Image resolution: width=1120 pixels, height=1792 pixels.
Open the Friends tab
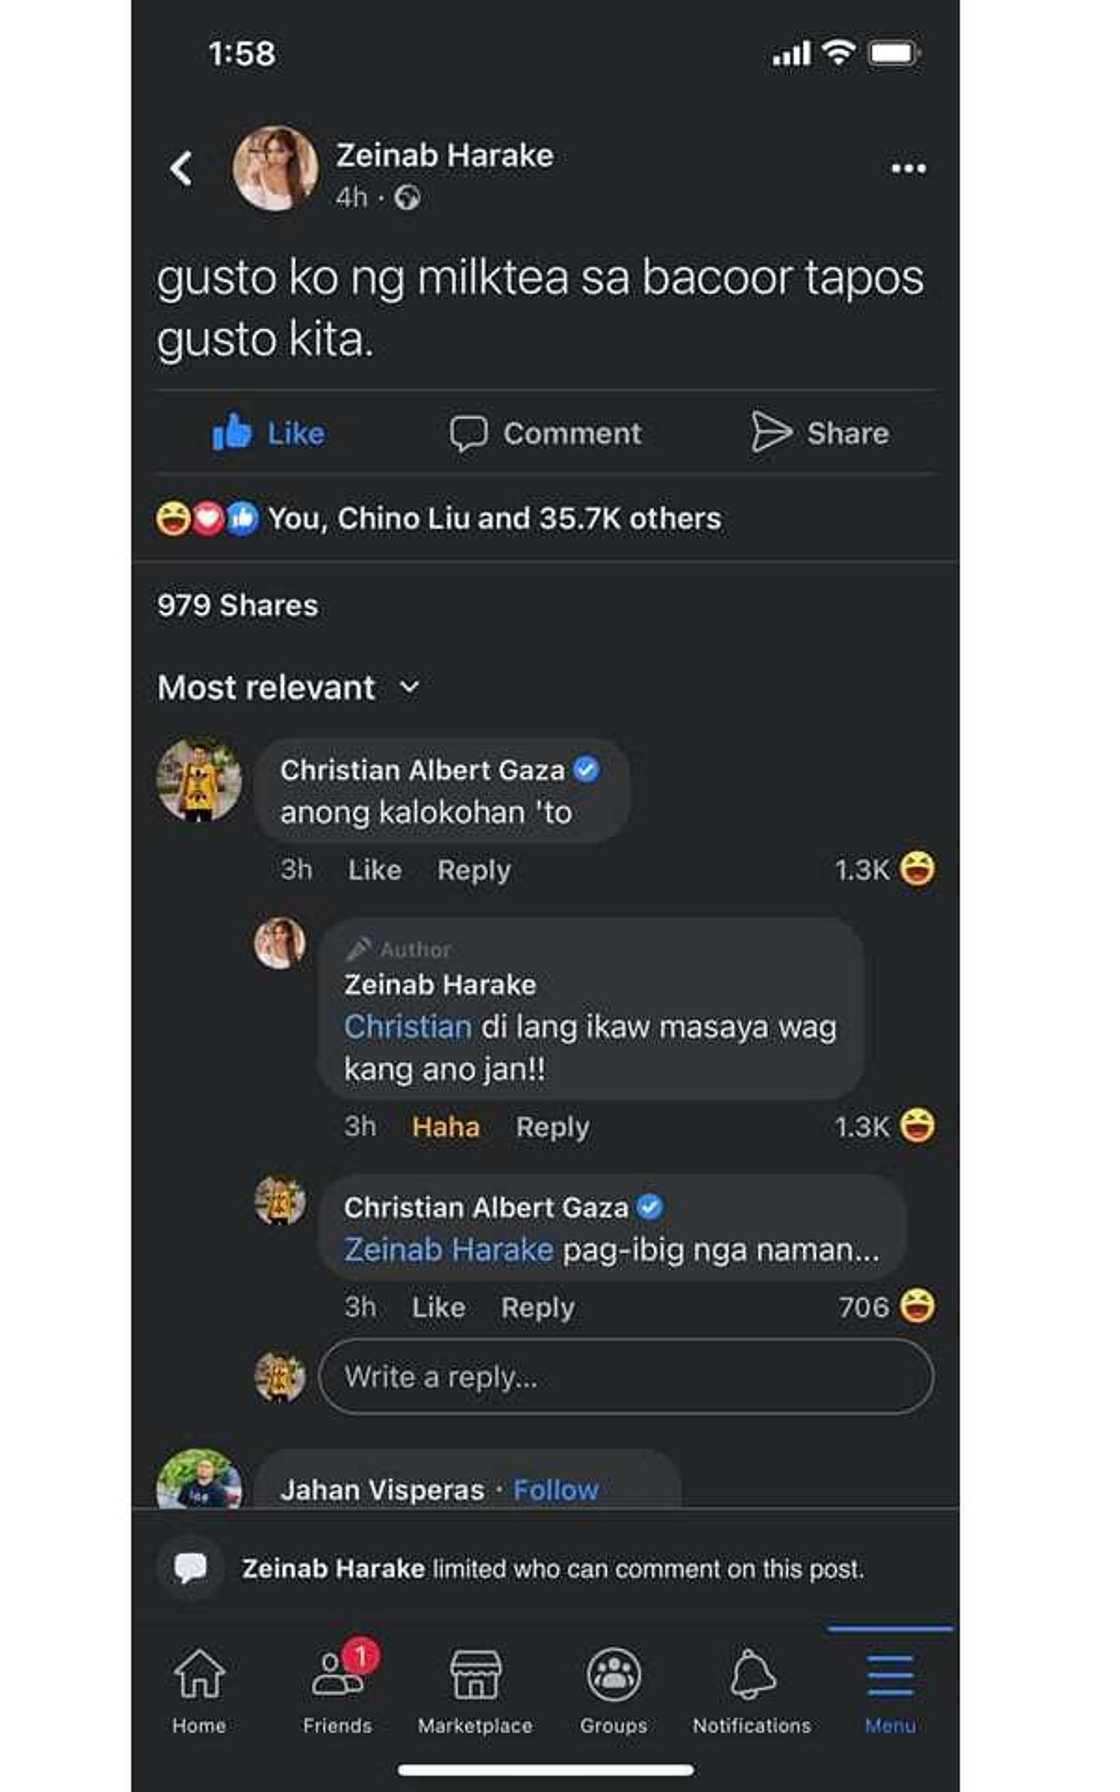pyautogui.click(x=337, y=1689)
